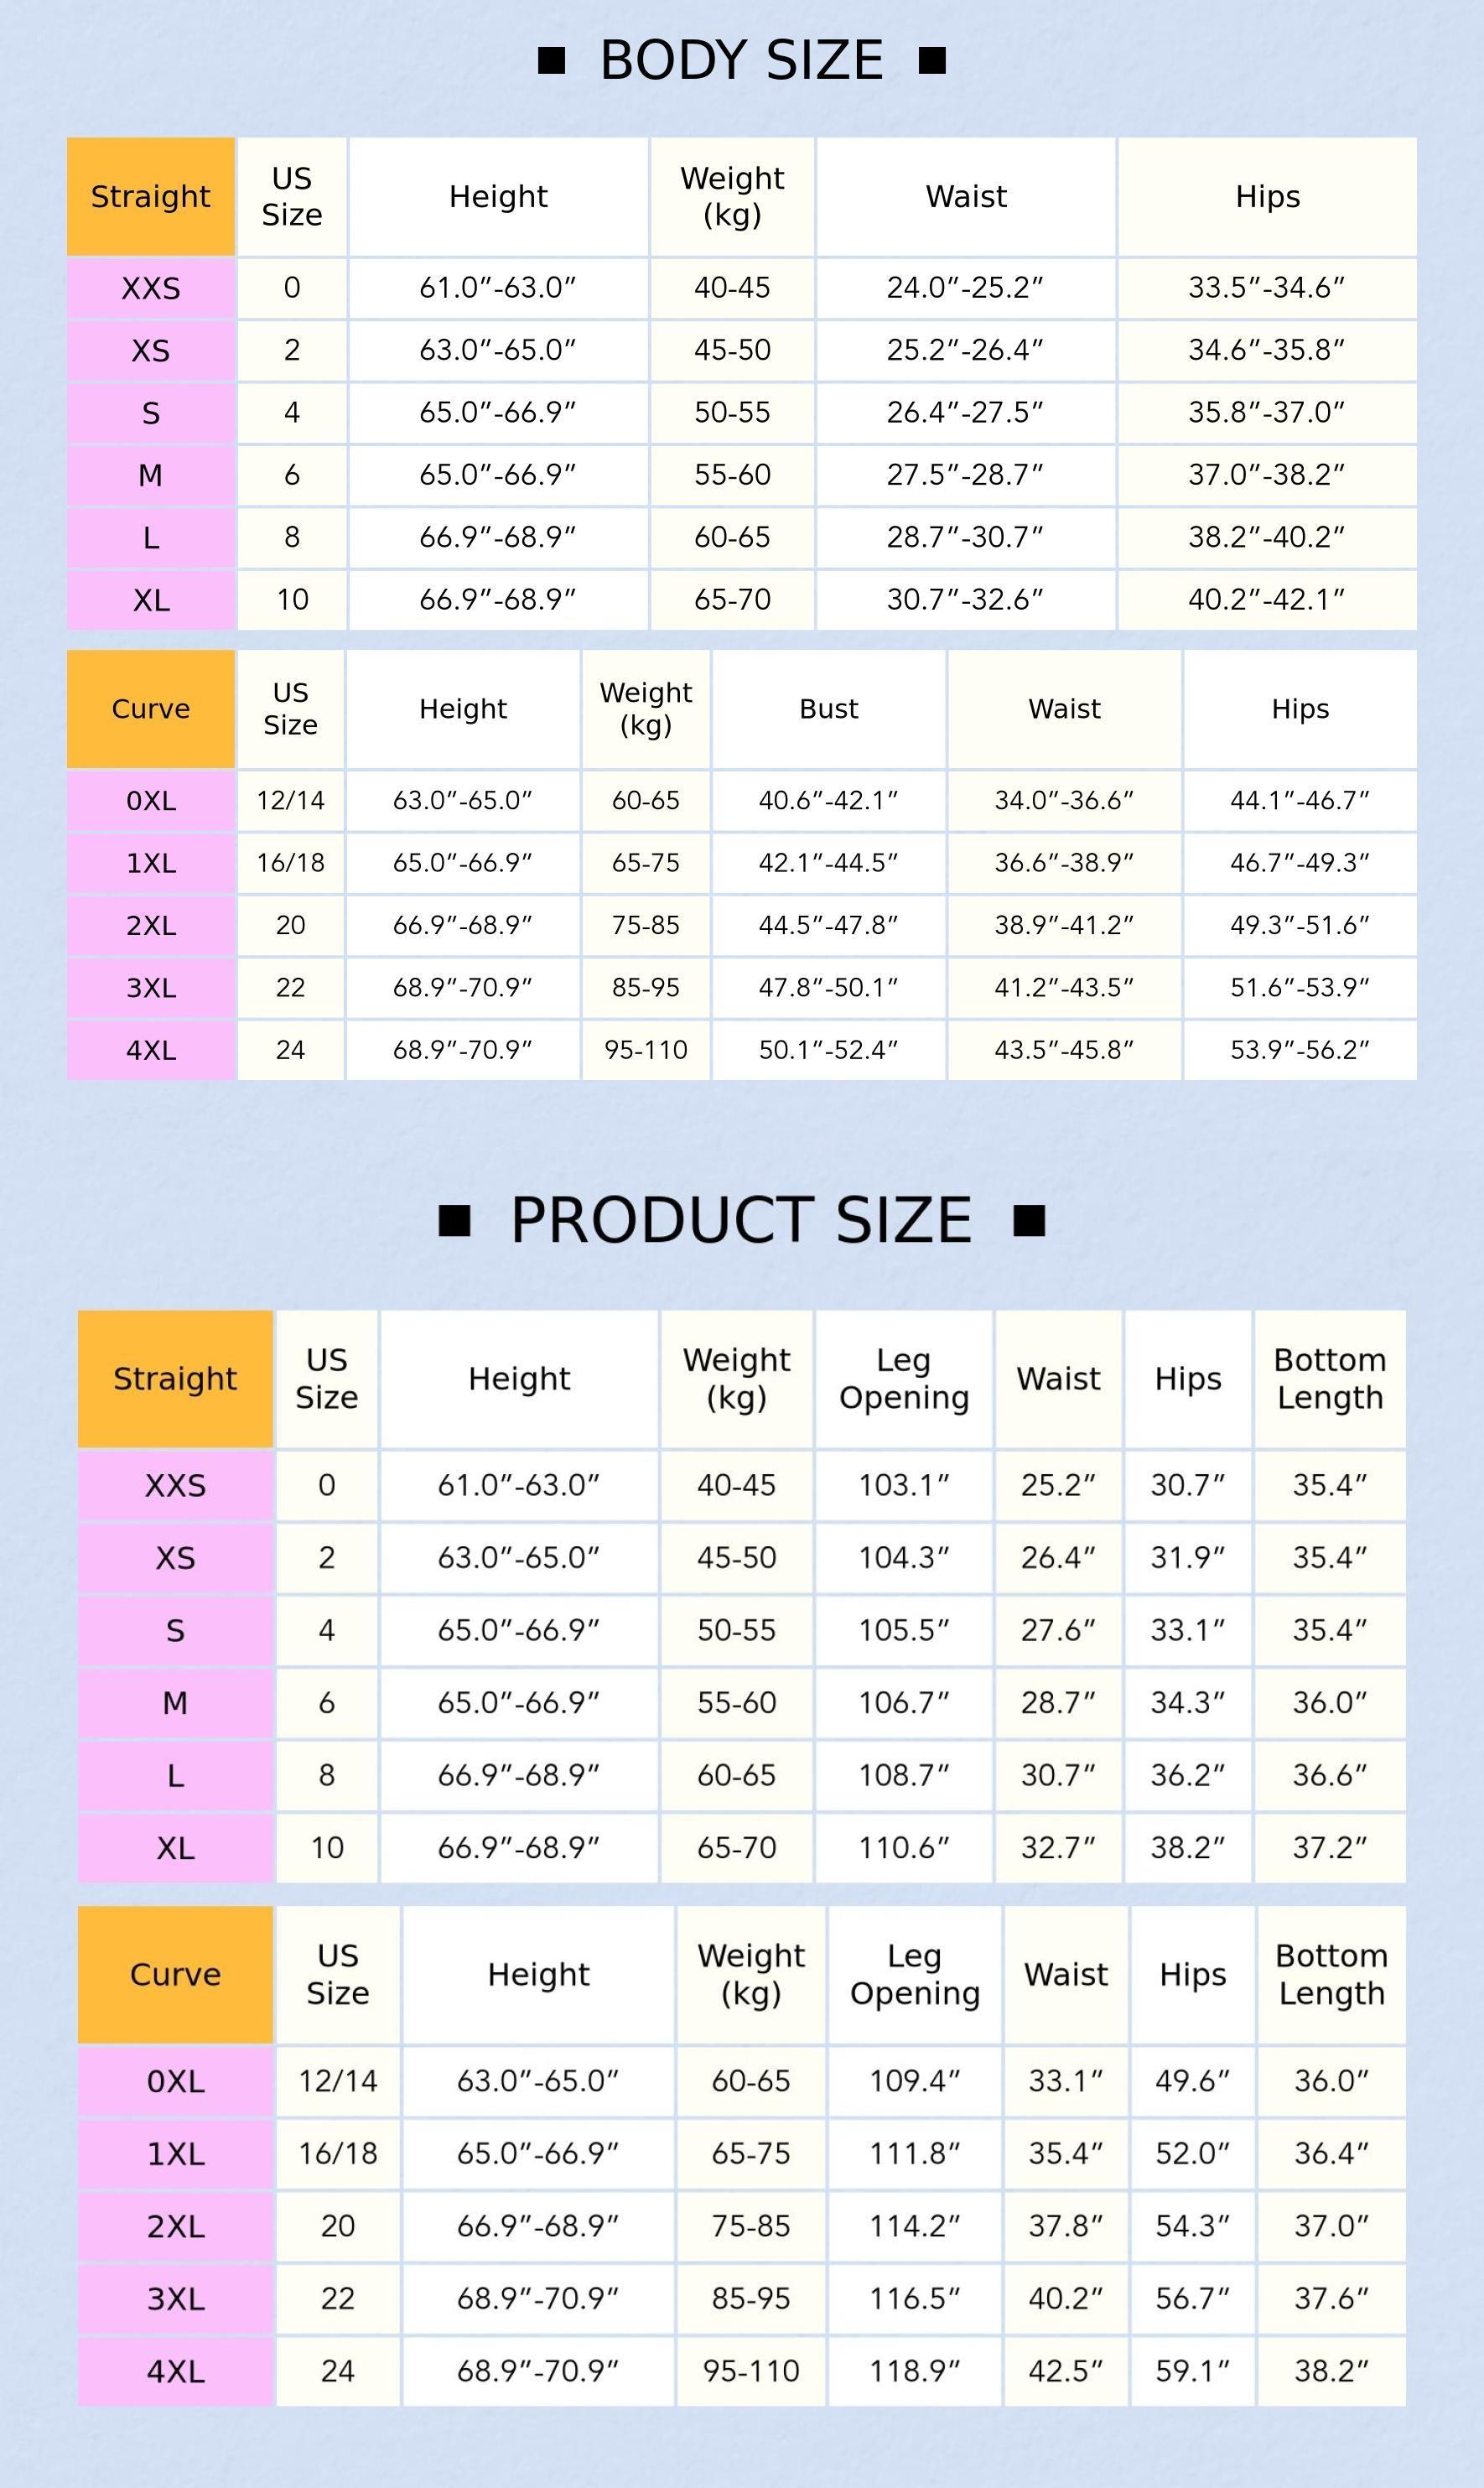Select the Bottom Length header in Curve product table
This screenshot has width=1484, height=2488.
point(1332,1974)
